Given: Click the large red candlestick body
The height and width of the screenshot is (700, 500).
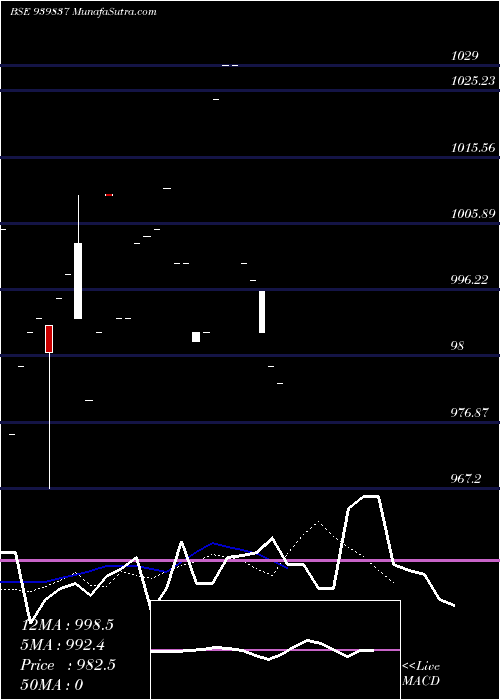Looking at the screenshot, I should (x=49, y=339).
